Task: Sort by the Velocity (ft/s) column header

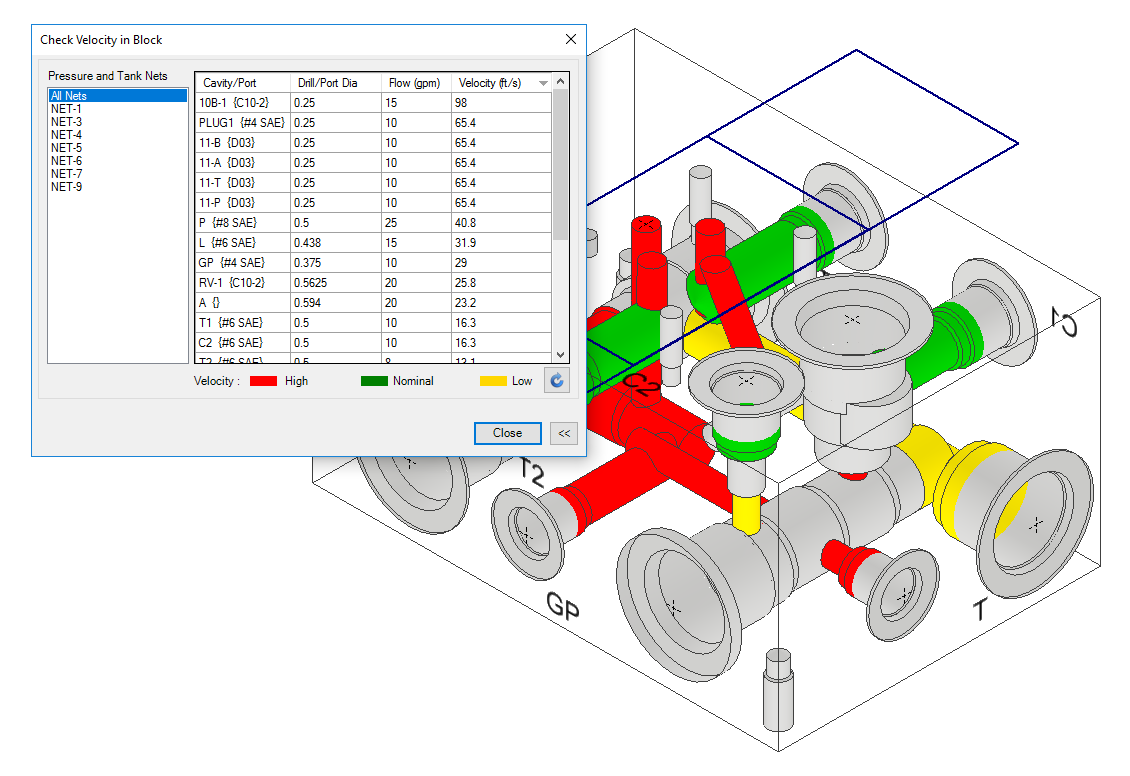Action: pos(502,83)
